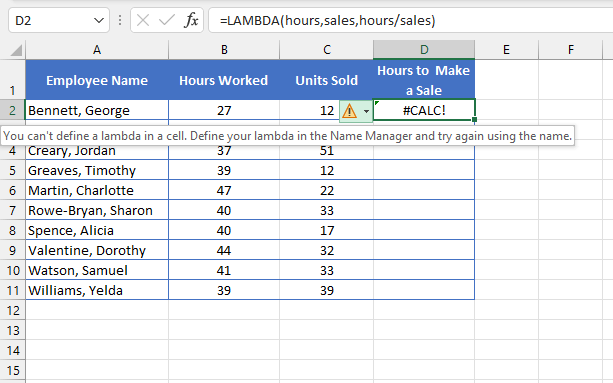
Task: Select row 11 header
Action: click(13, 290)
